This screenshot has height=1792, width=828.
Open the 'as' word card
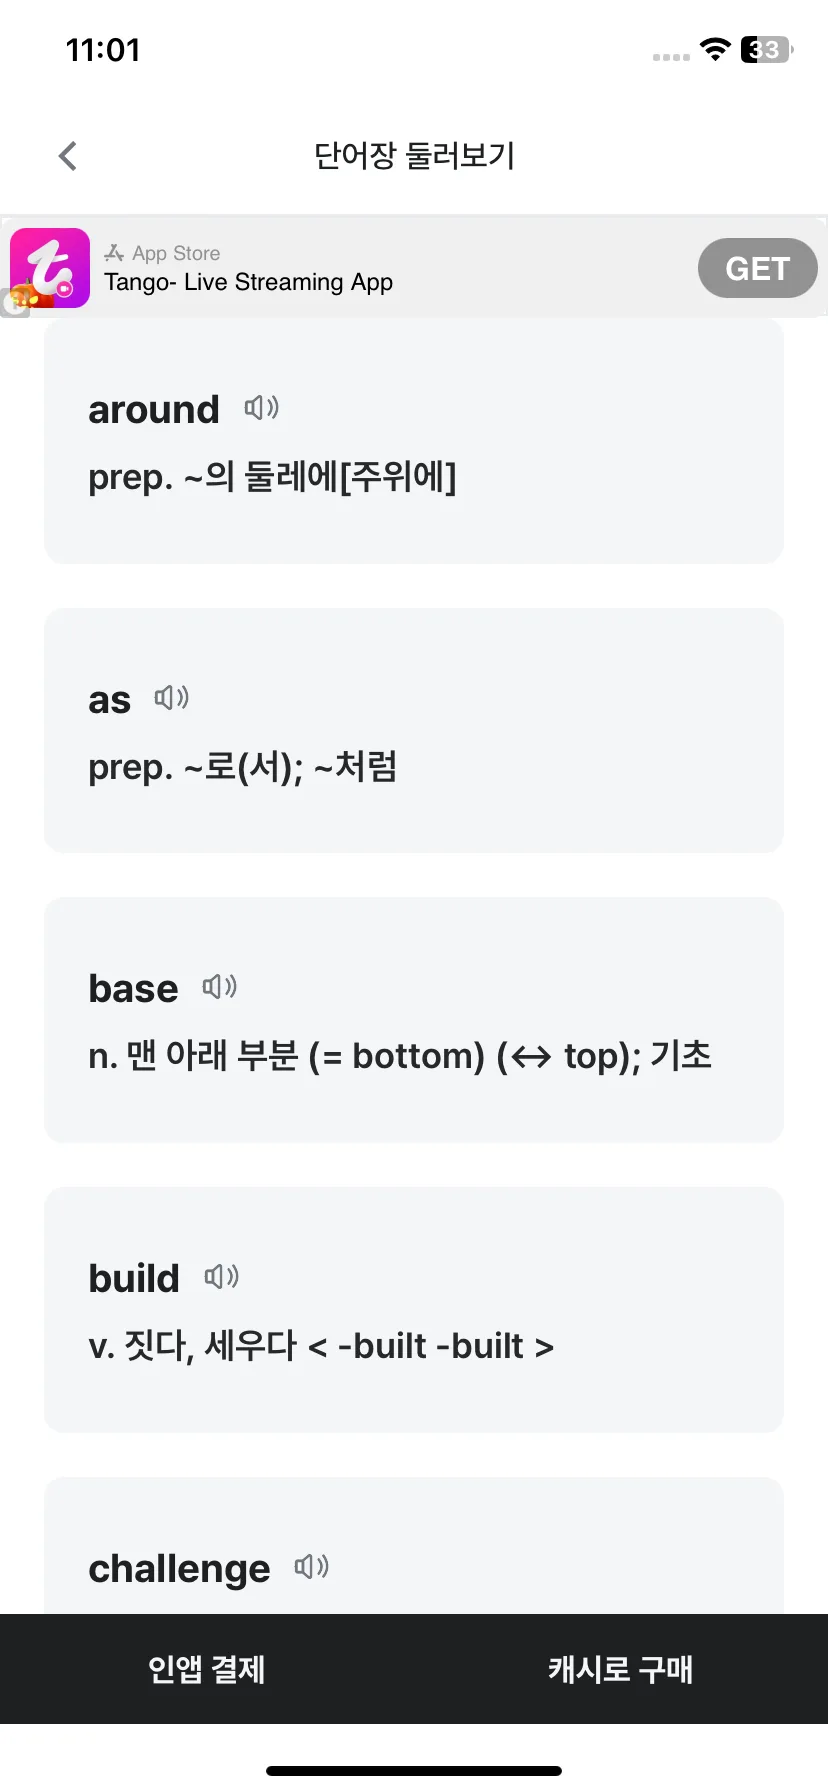click(414, 731)
